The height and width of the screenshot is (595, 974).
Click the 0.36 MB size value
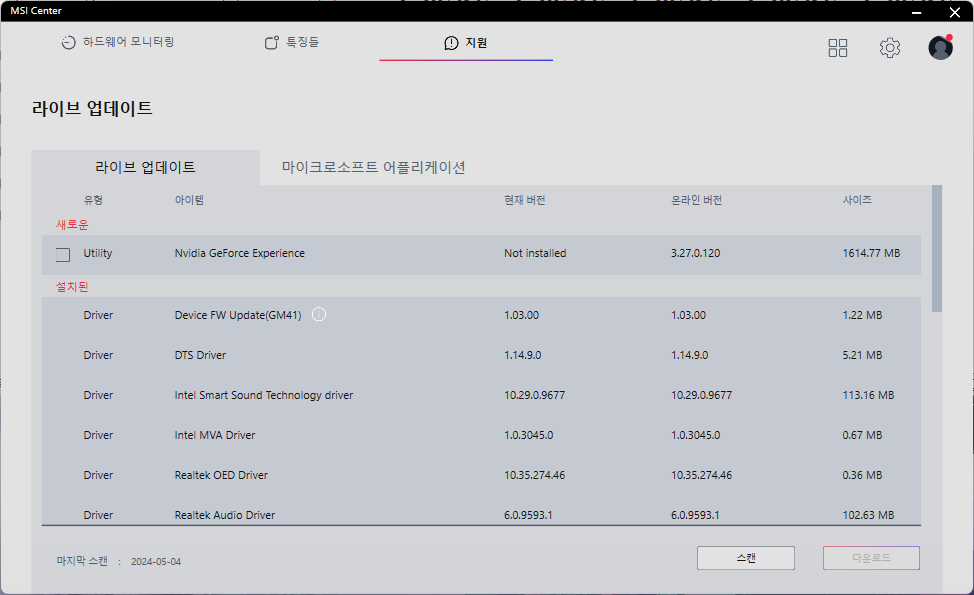(x=862, y=475)
